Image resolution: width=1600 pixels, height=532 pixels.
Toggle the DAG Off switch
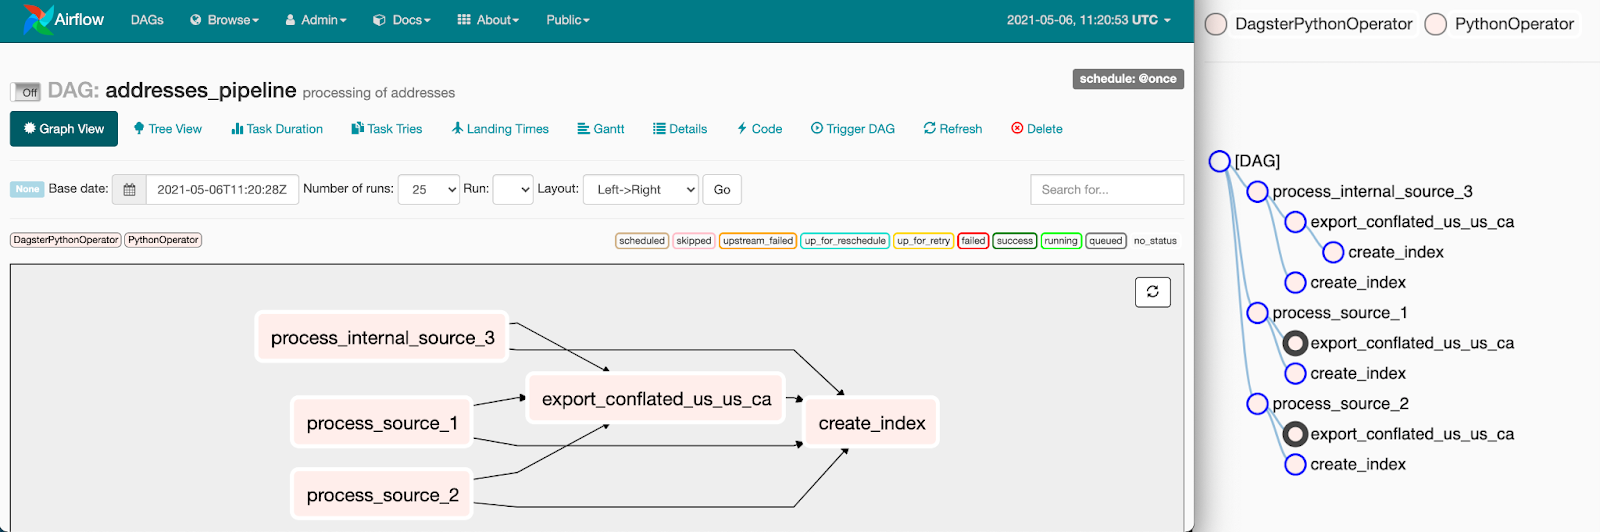tap(26, 92)
